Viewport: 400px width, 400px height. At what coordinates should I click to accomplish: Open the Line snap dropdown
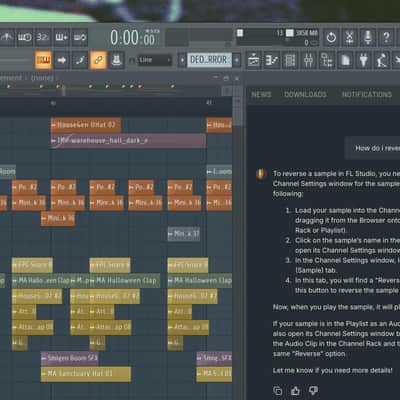[x=154, y=60]
